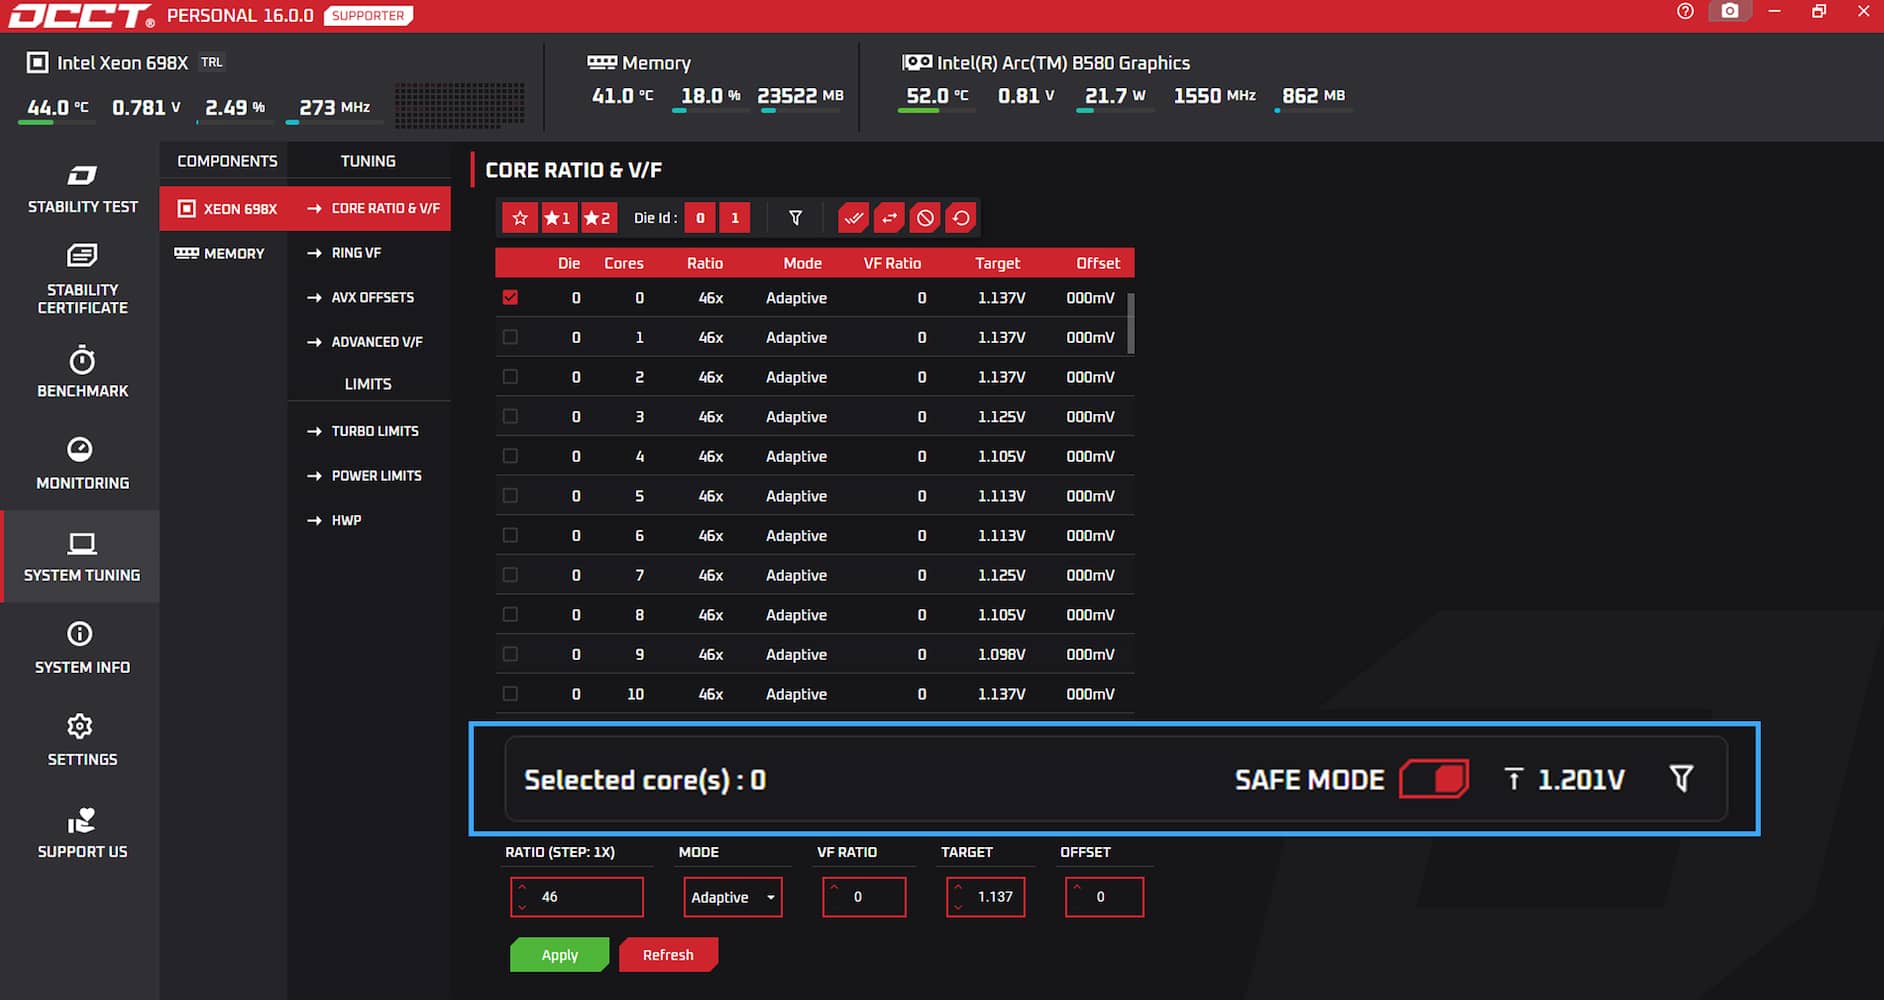
Task: Click the prohibited circle deselect icon
Action: point(925,218)
